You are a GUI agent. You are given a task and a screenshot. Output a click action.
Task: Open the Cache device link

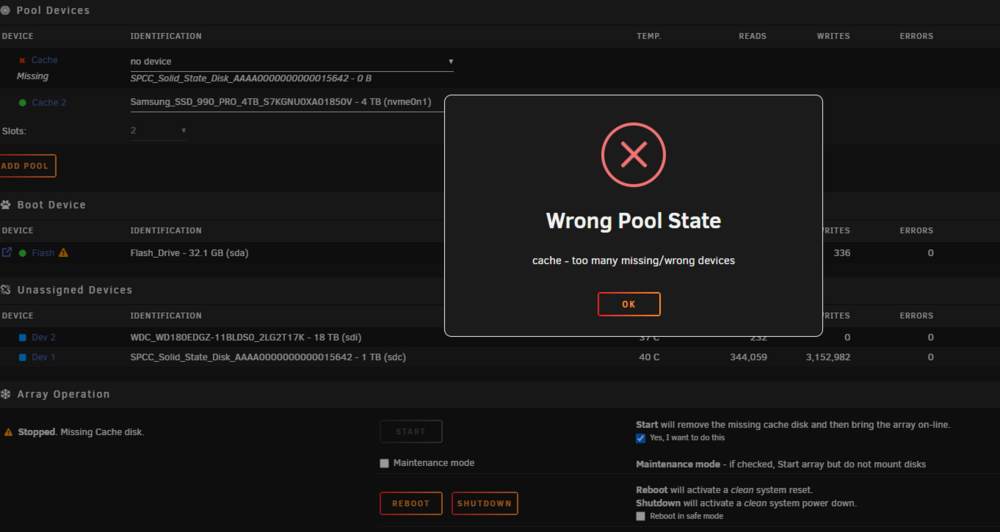(x=45, y=60)
